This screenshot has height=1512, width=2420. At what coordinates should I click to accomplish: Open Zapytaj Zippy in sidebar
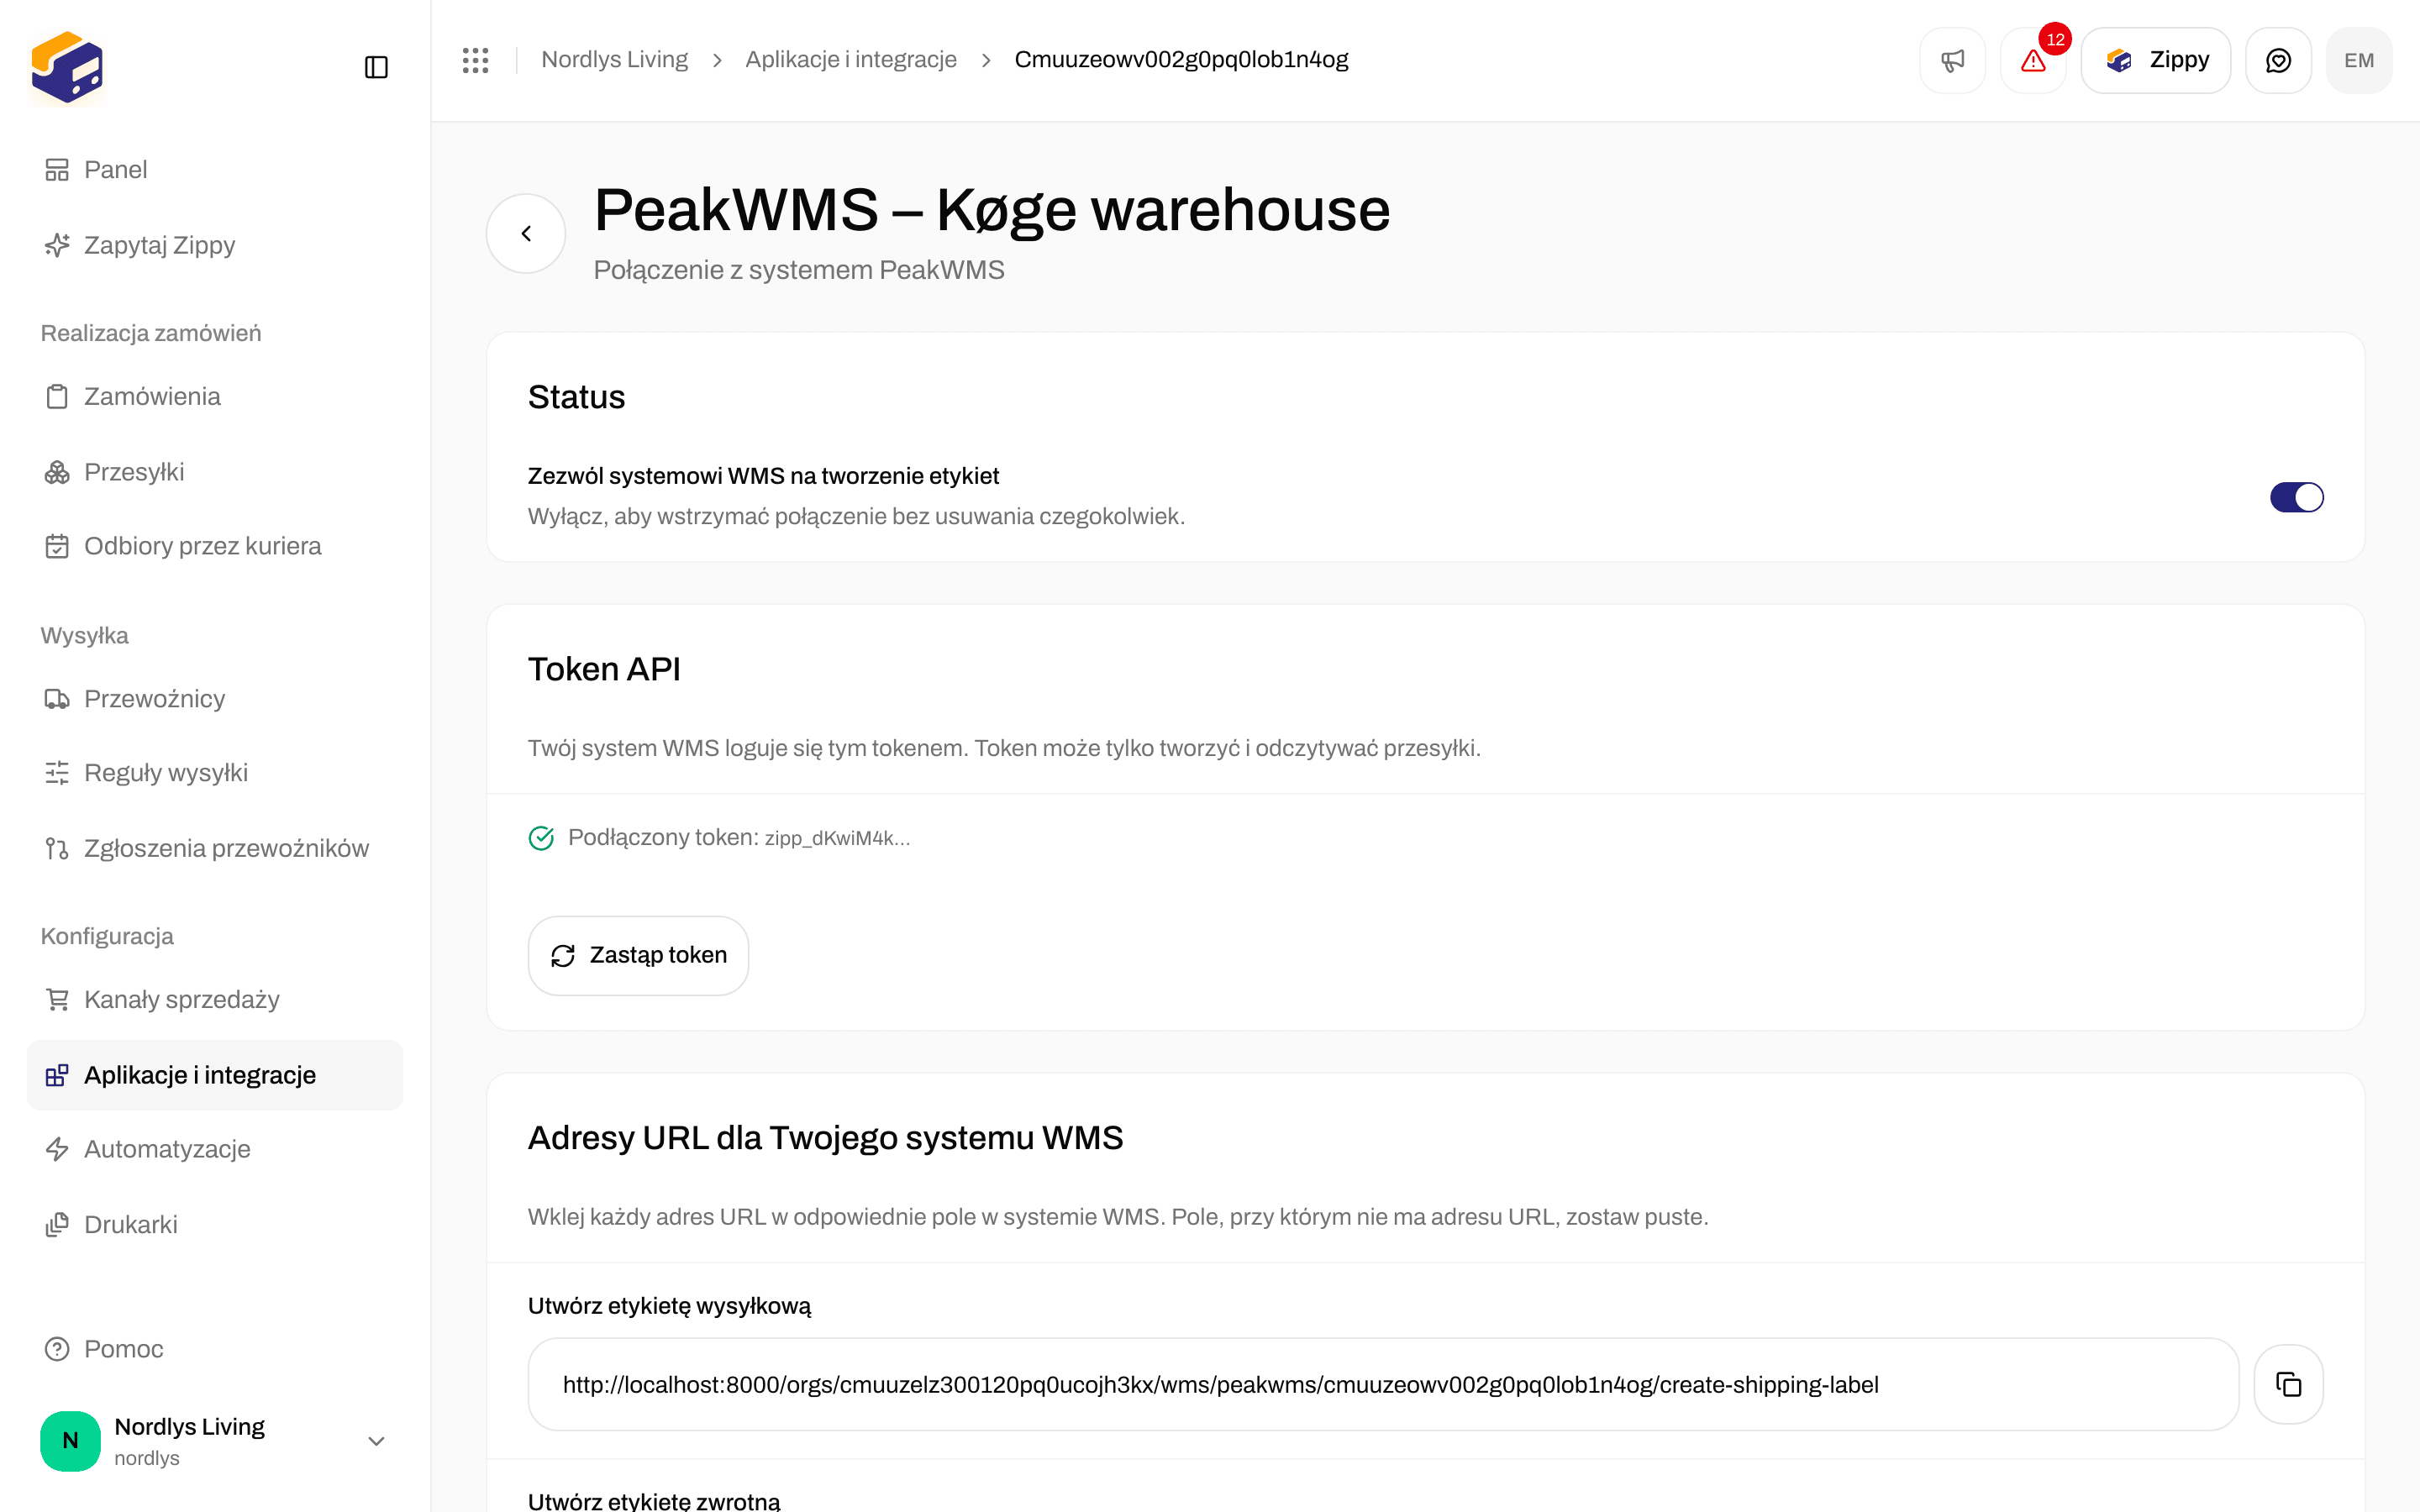(215, 245)
